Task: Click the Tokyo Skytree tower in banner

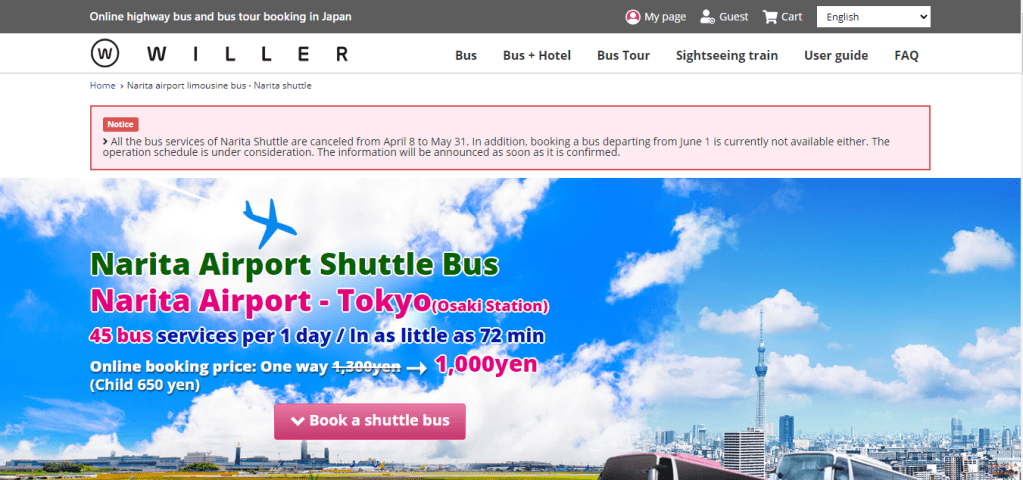Action: [x=761, y=370]
